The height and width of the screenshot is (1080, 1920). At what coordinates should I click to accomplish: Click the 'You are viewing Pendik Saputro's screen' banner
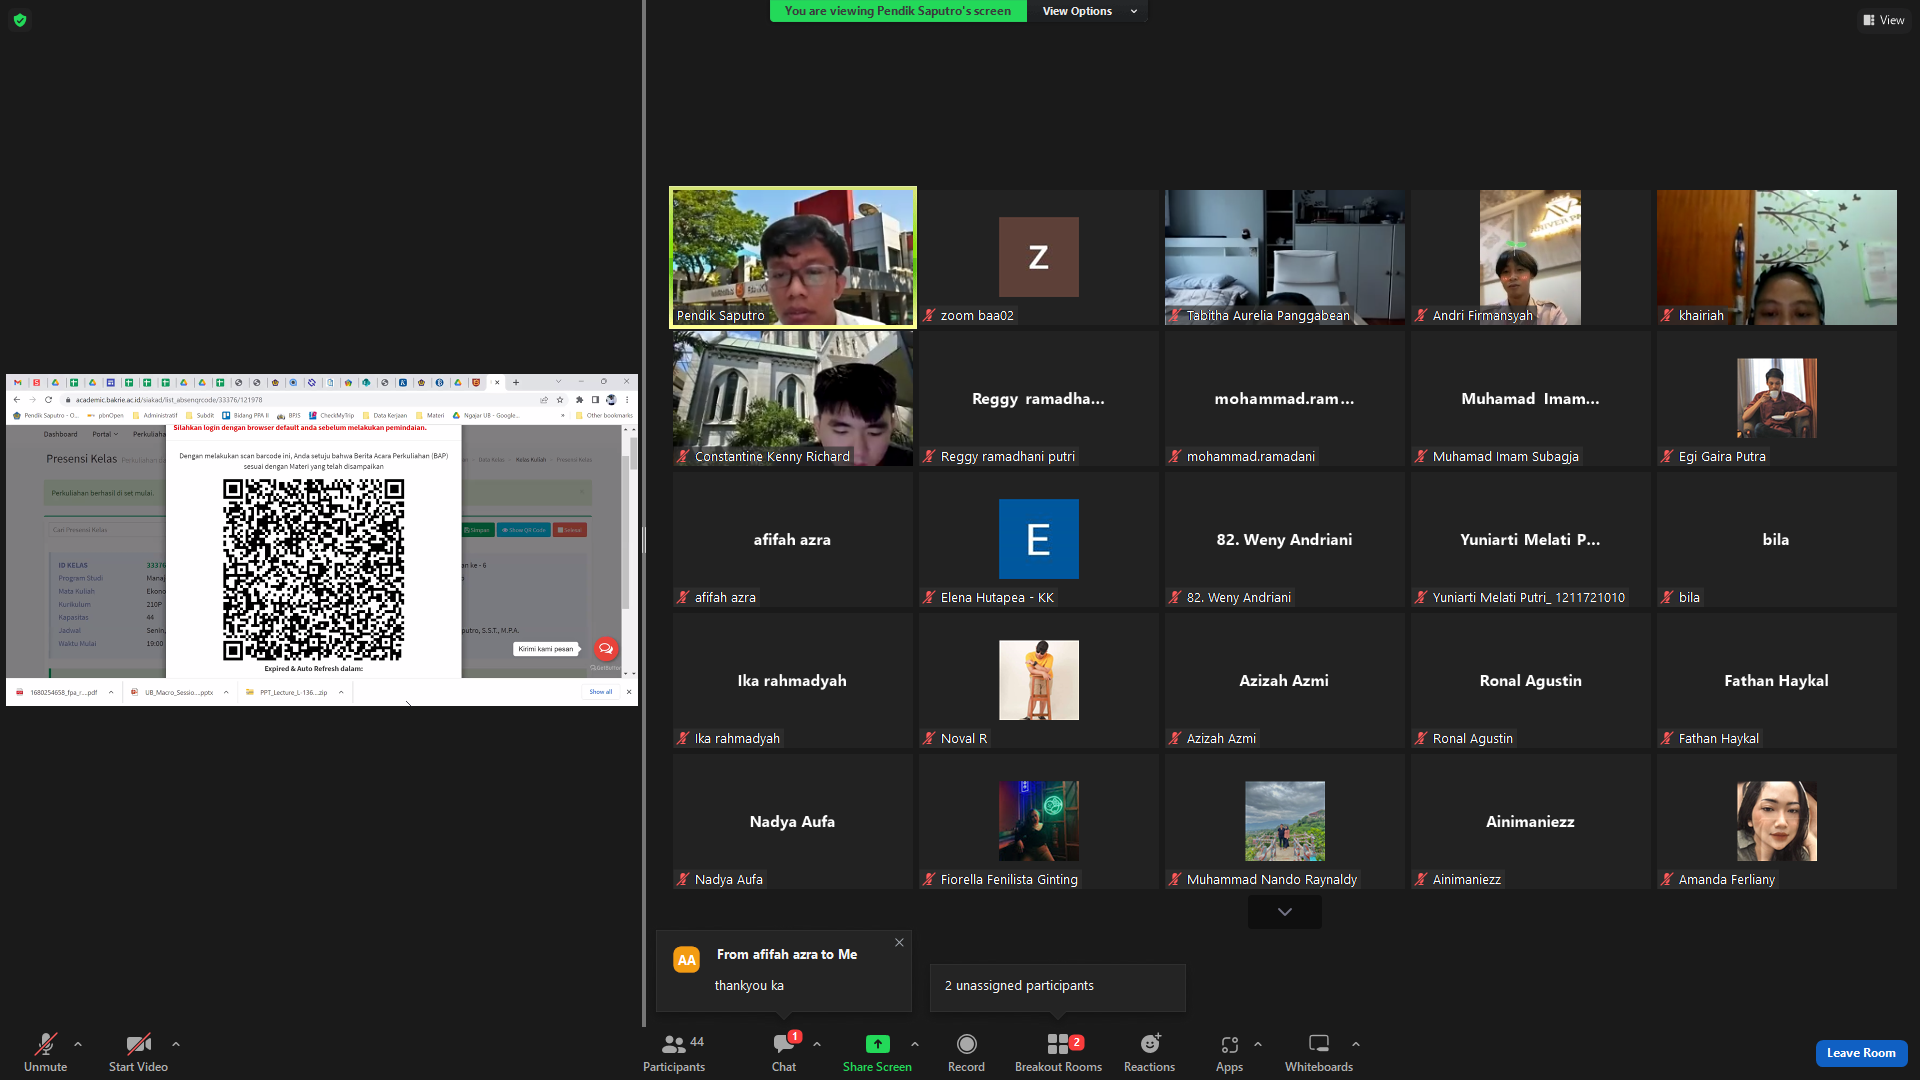[898, 11]
